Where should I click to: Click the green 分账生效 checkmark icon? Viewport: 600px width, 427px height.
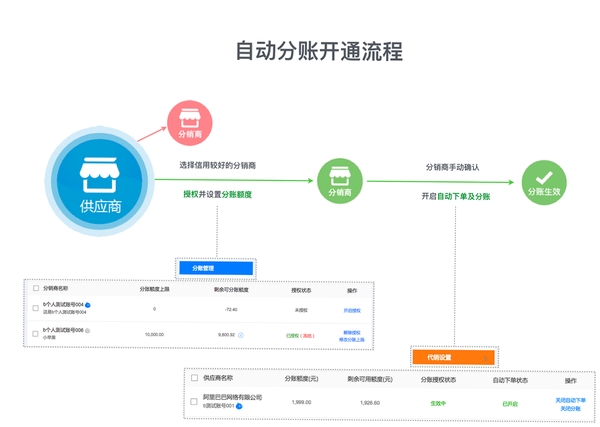(544, 182)
